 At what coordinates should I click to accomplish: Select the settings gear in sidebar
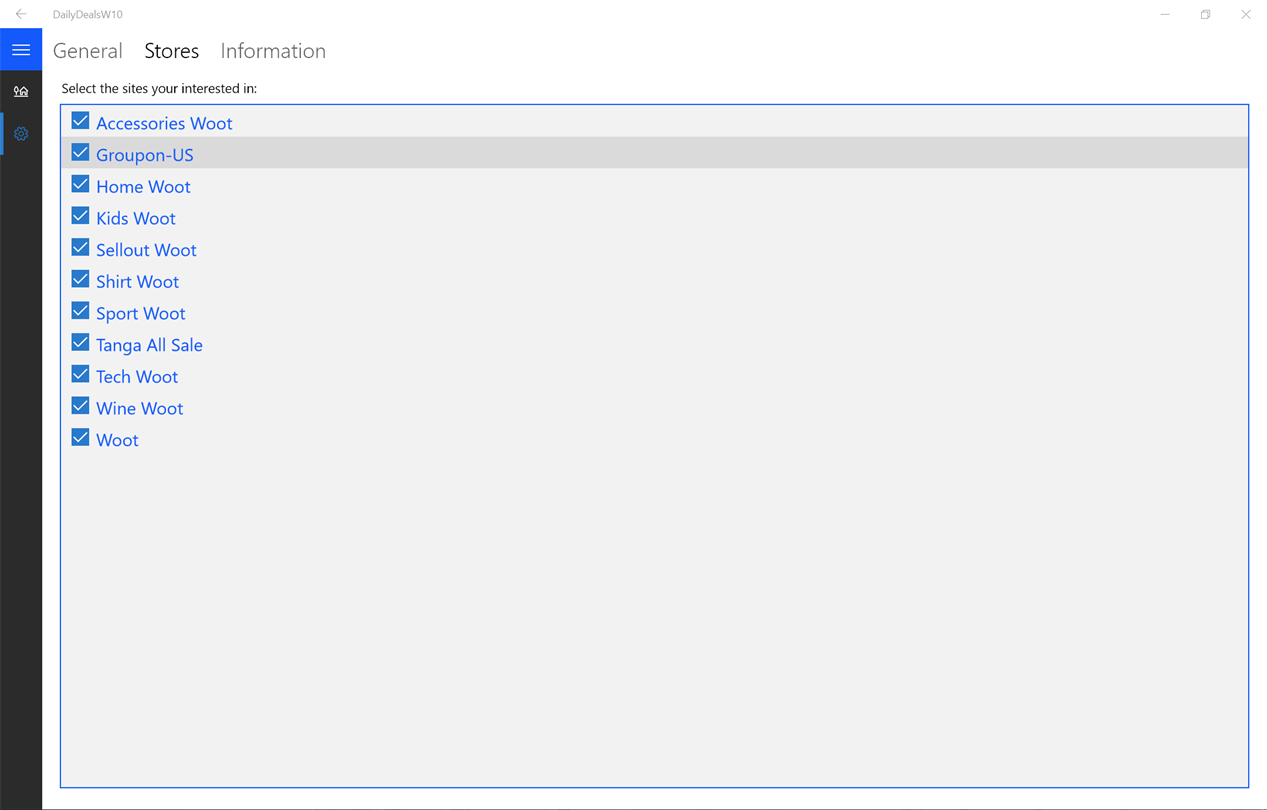21,133
